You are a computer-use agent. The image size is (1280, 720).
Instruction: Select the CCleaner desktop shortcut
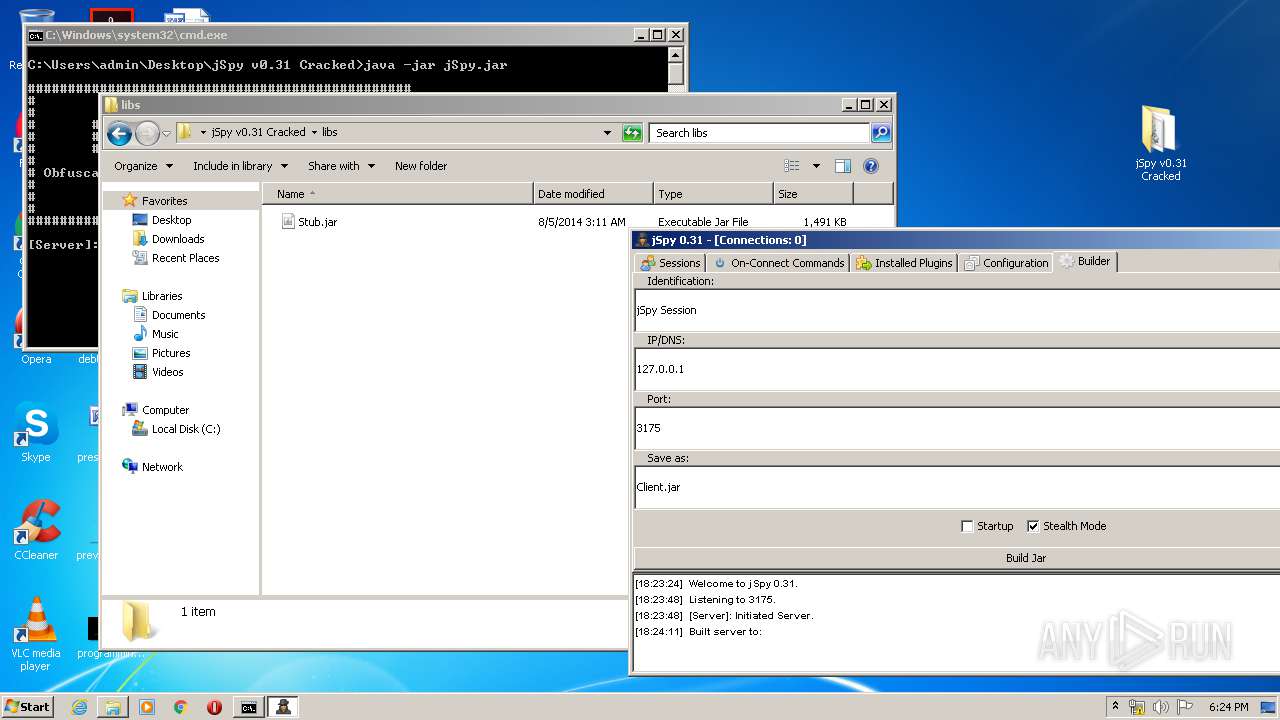click(36, 530)
